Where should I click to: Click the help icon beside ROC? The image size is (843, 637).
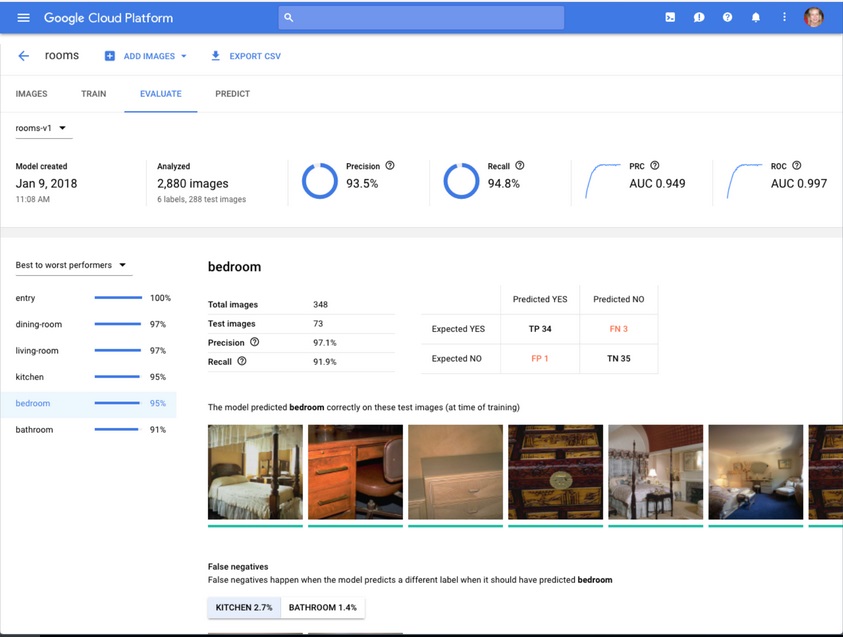coord(797,166)
